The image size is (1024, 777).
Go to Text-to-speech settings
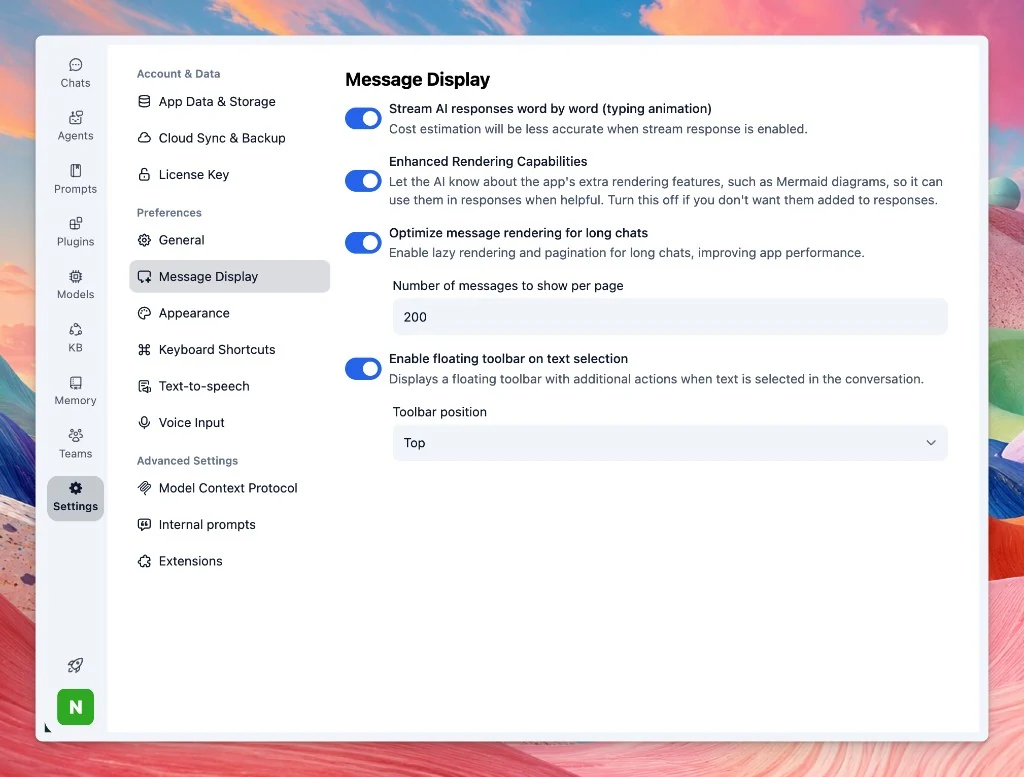pyautogui.click(x=229, y=386)
